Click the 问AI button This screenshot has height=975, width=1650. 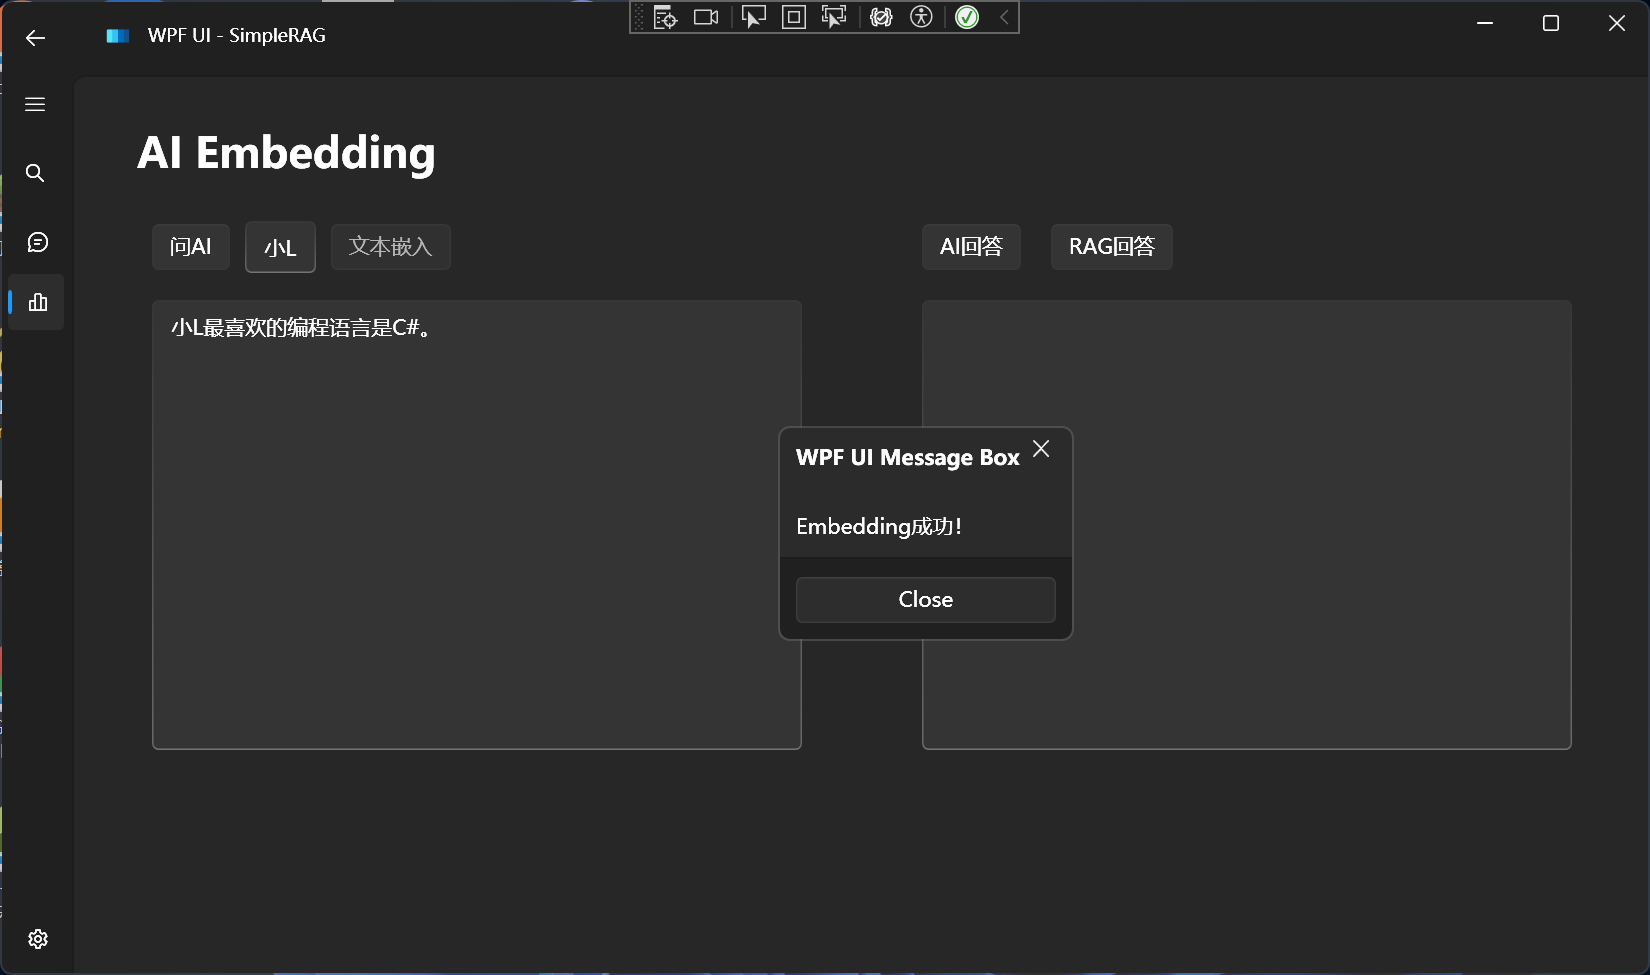click(191, 247)
